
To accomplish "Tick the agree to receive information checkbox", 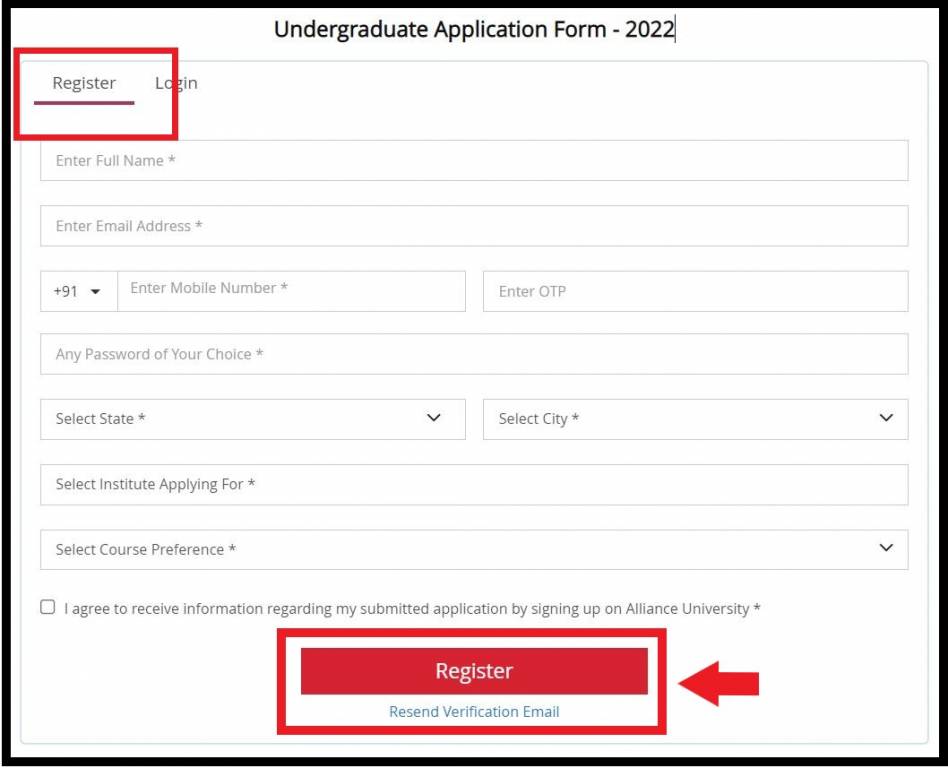I will (x=48, y=607).
